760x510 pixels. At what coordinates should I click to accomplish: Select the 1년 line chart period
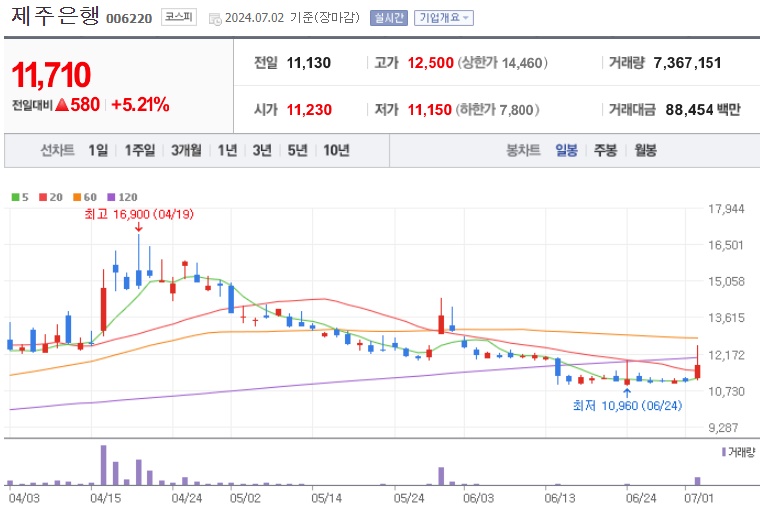pos(227,150)
